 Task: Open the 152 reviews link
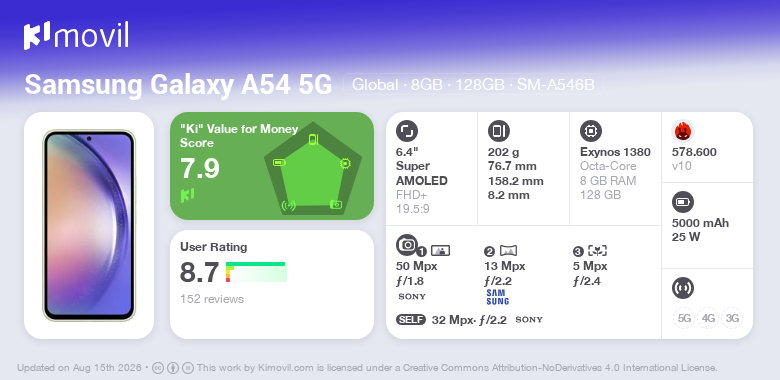point(212,299)
